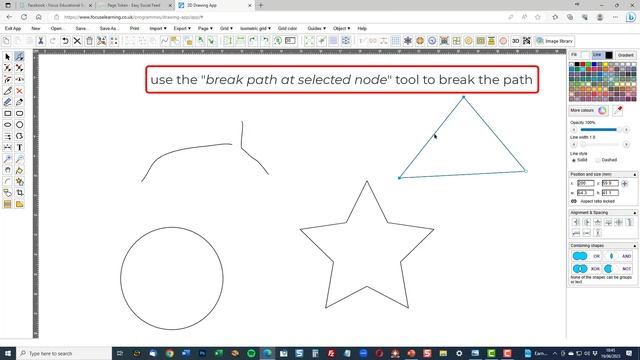Delete selection with the X icon
Viewport: 640px width, 360px height.
click(x=77, y=41)
